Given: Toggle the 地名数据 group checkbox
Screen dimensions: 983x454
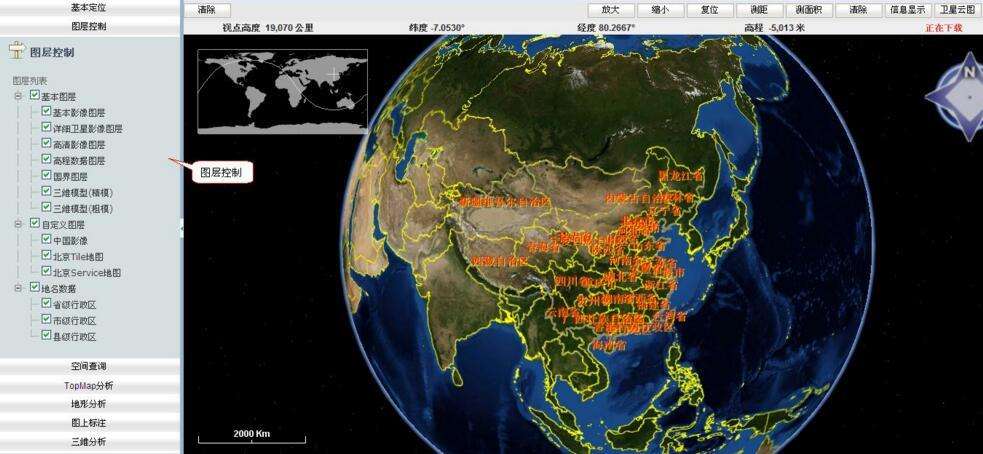Looking at the screenshot, I should [x=35, y=288].
